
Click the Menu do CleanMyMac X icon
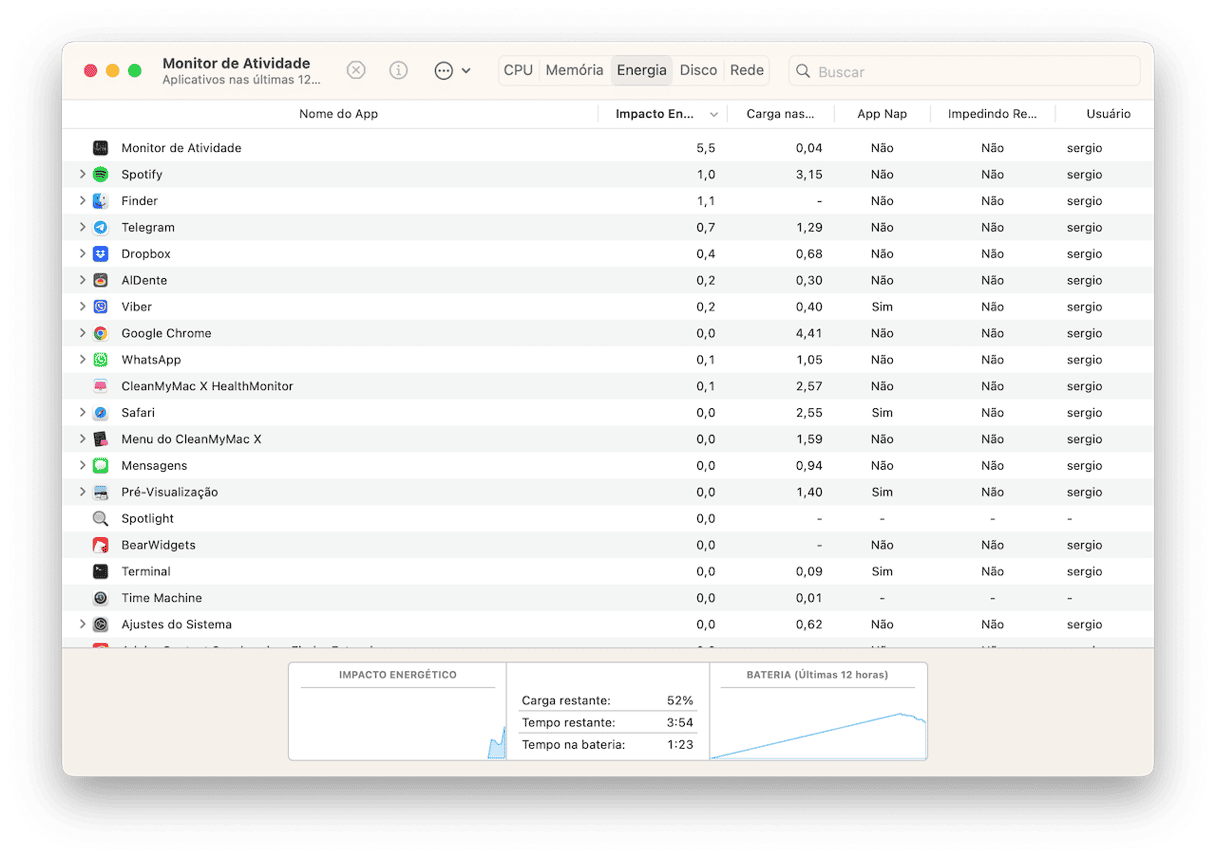pos(100,439)
